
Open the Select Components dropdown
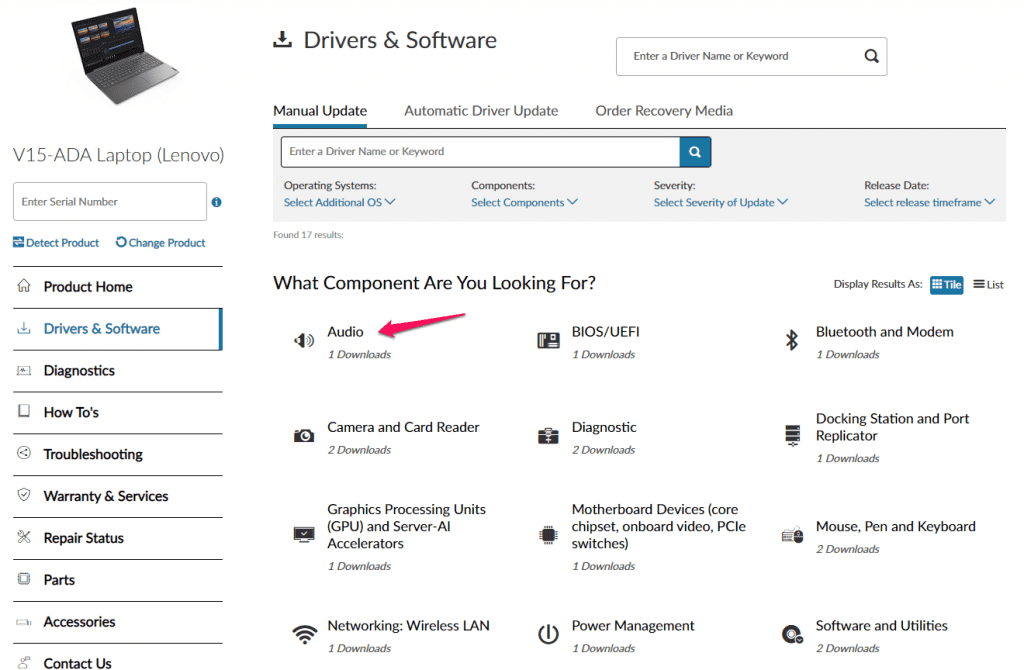pos(524,202)
